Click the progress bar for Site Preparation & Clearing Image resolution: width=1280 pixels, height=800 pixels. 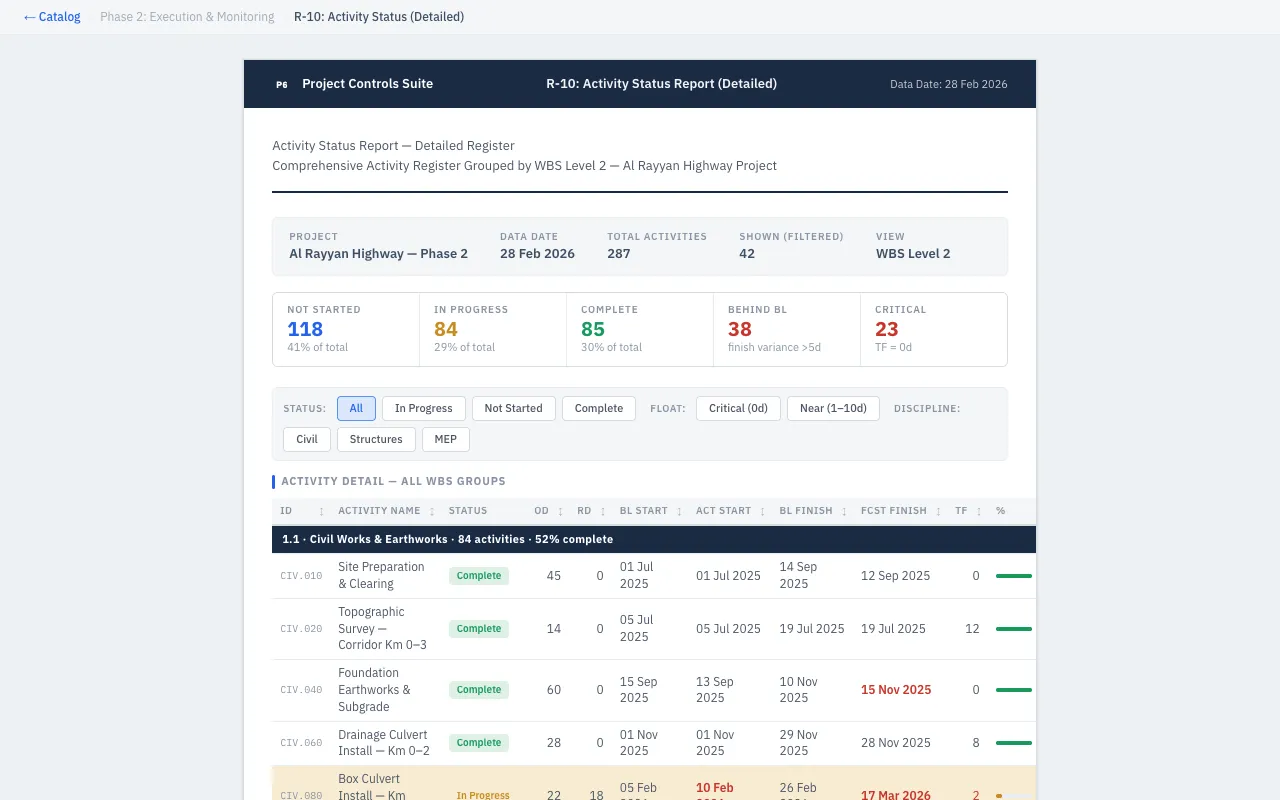coord(1013,576)
